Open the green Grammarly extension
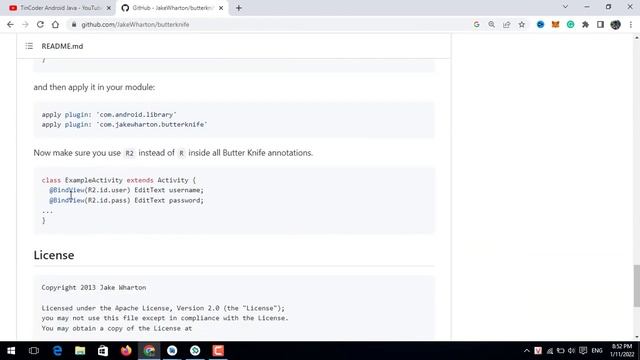This screenshot has width=640, height=360. click(570, 24)
